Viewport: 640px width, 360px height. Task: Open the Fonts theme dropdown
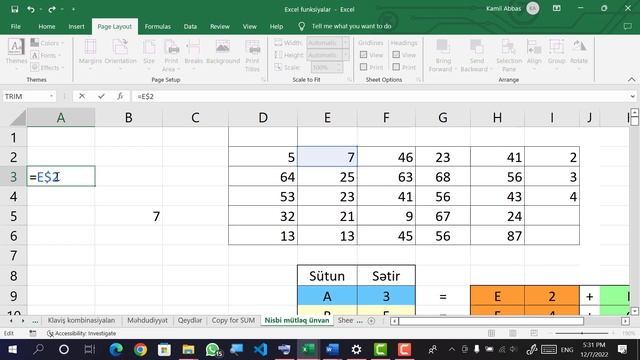point(46,55)
